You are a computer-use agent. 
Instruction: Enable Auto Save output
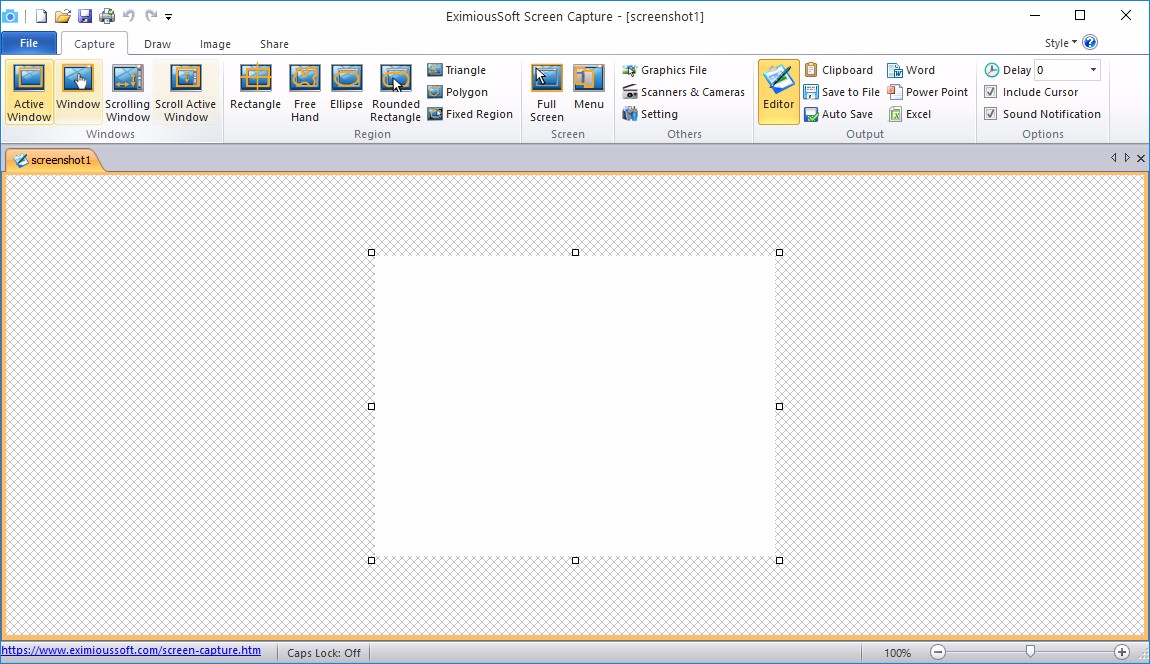(838, 114)
